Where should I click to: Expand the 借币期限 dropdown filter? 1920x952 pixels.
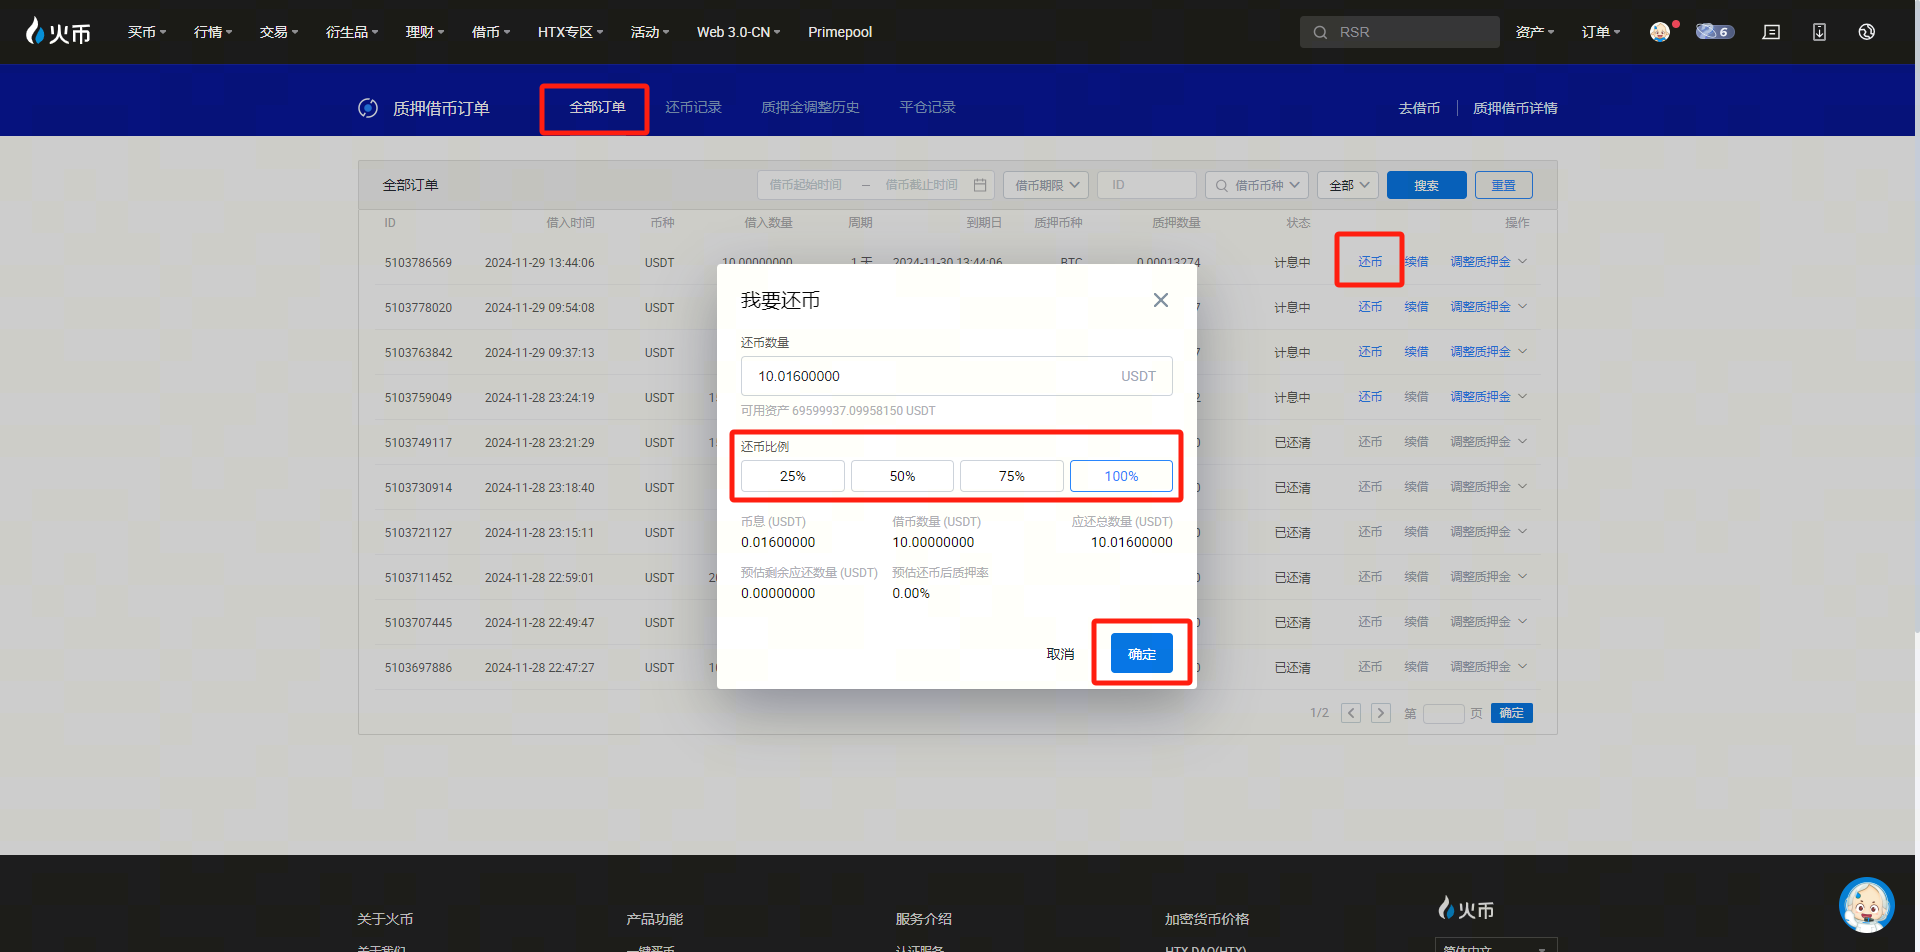(x=1046, y=185)
